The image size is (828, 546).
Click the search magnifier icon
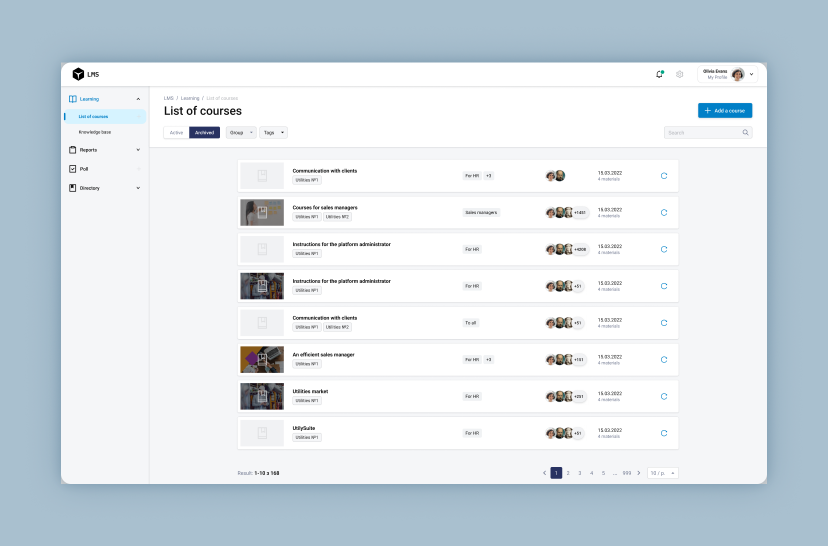pos(745,132)
